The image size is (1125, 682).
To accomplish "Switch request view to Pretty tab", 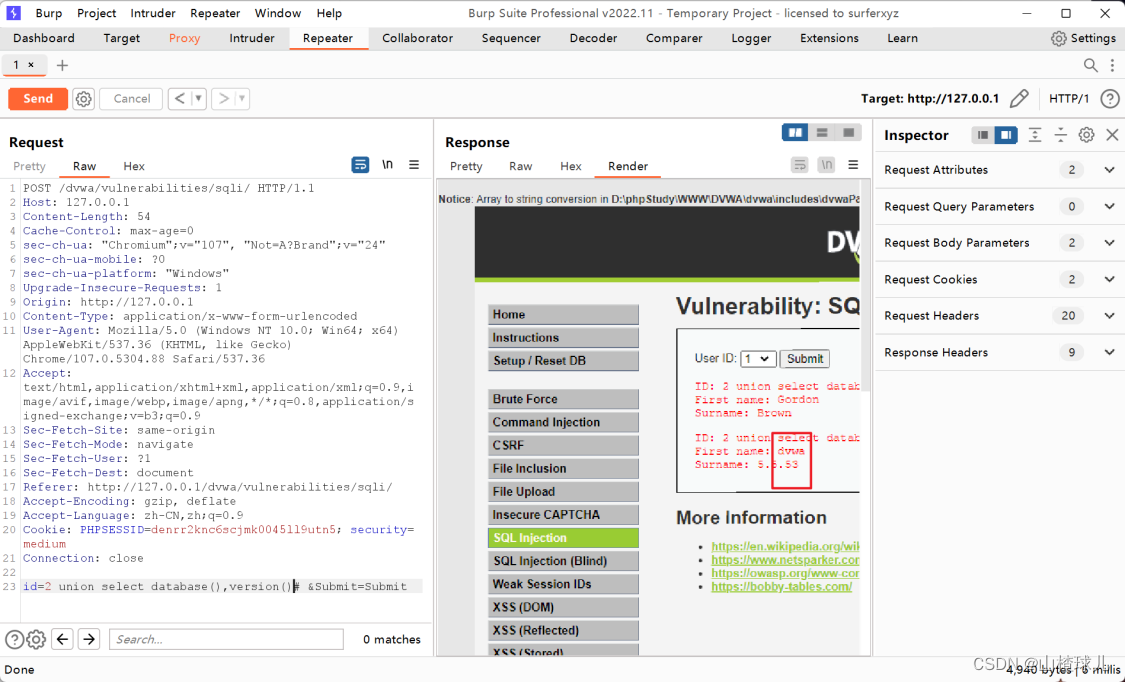I will point(29,166).
